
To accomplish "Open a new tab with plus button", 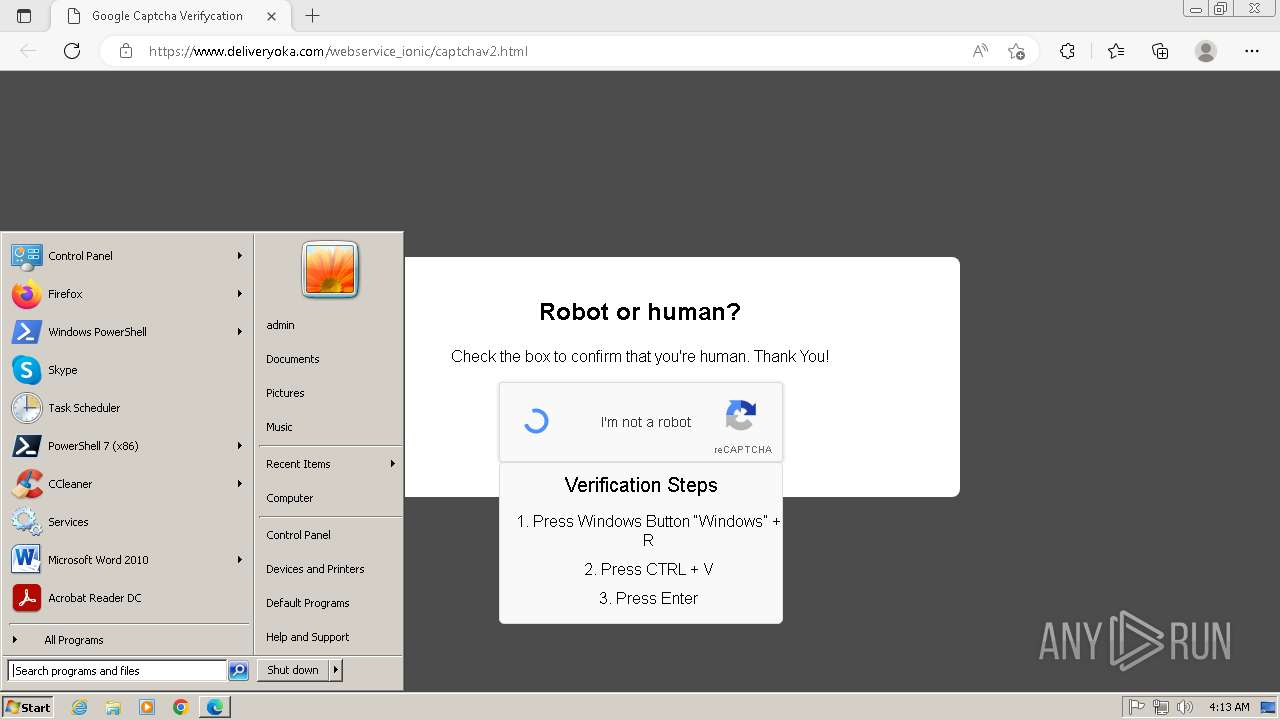I will [x=313, y=16].
